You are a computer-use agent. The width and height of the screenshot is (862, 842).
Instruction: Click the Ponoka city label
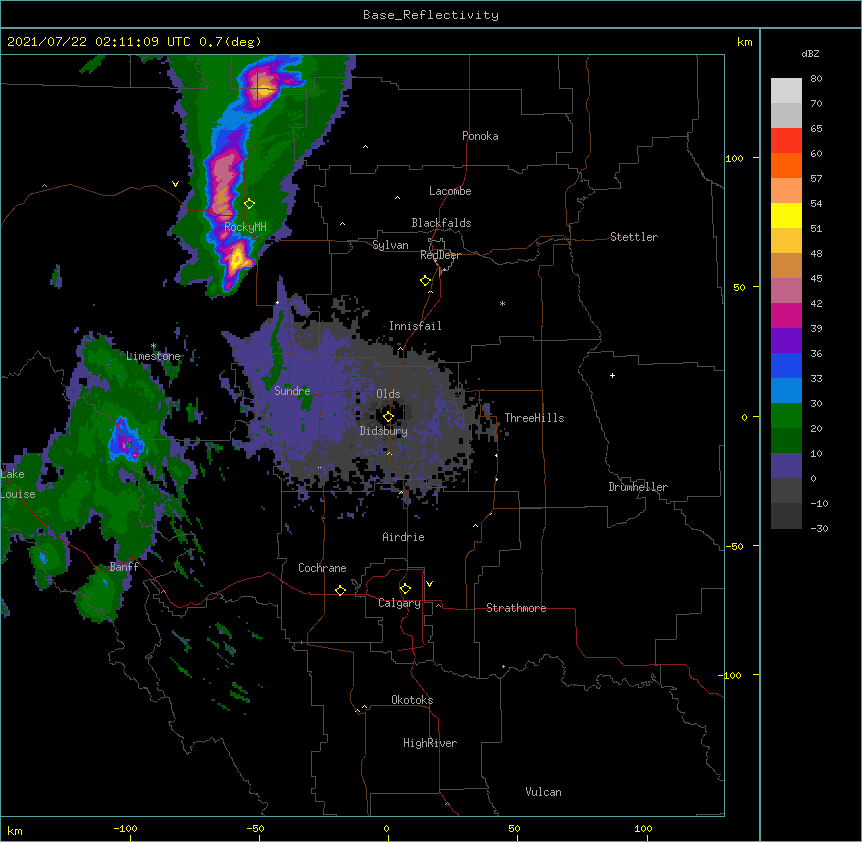[x=480, y=136]
